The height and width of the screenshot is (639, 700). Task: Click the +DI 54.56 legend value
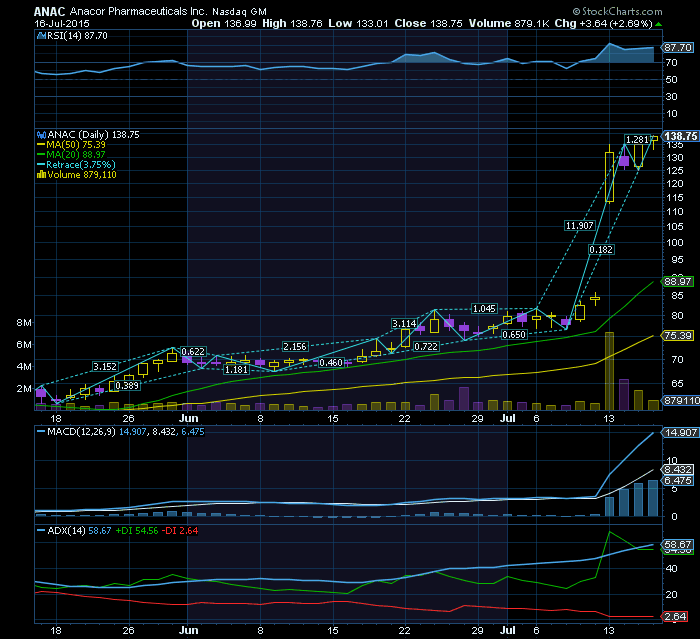pos(137,530)
